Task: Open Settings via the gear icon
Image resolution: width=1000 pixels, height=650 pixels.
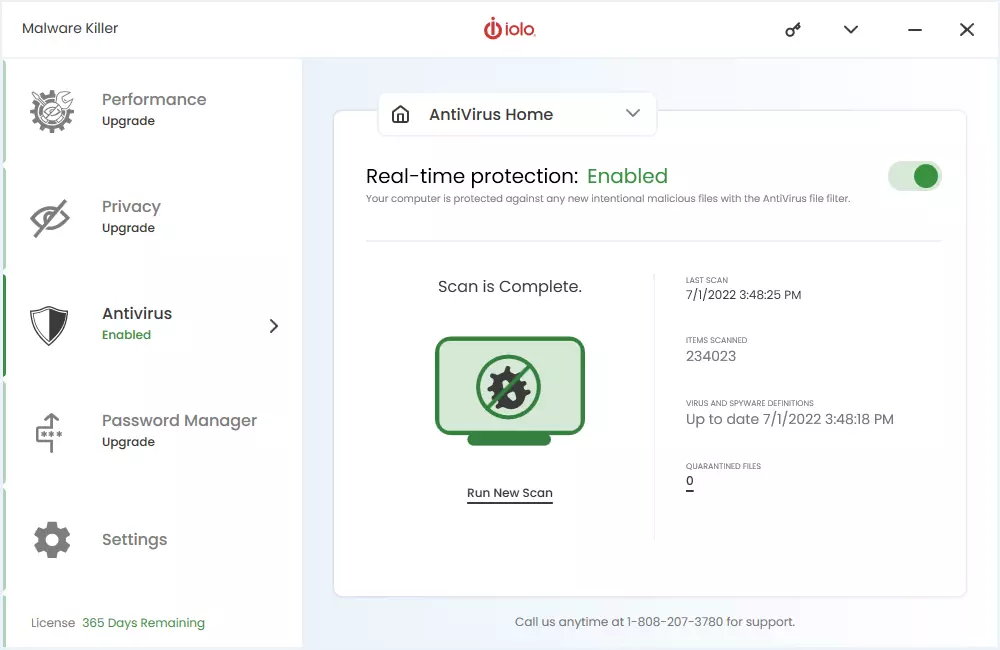Action: (51, 539)
